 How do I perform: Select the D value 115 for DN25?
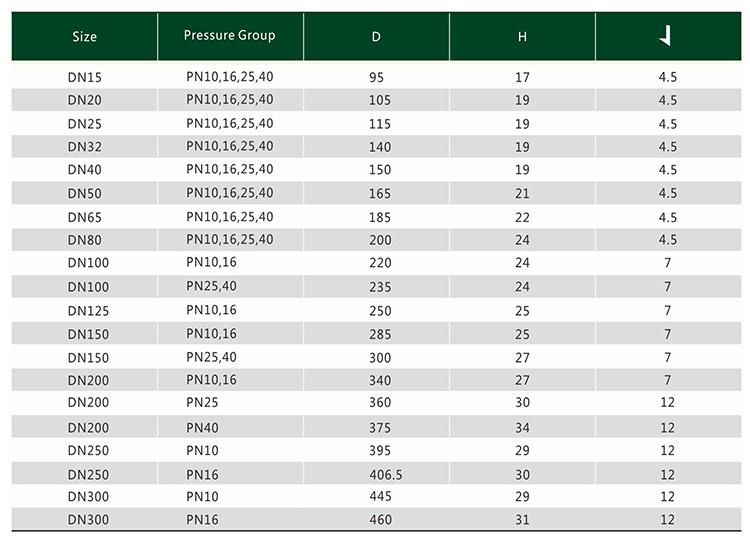[x=380, y=124]
